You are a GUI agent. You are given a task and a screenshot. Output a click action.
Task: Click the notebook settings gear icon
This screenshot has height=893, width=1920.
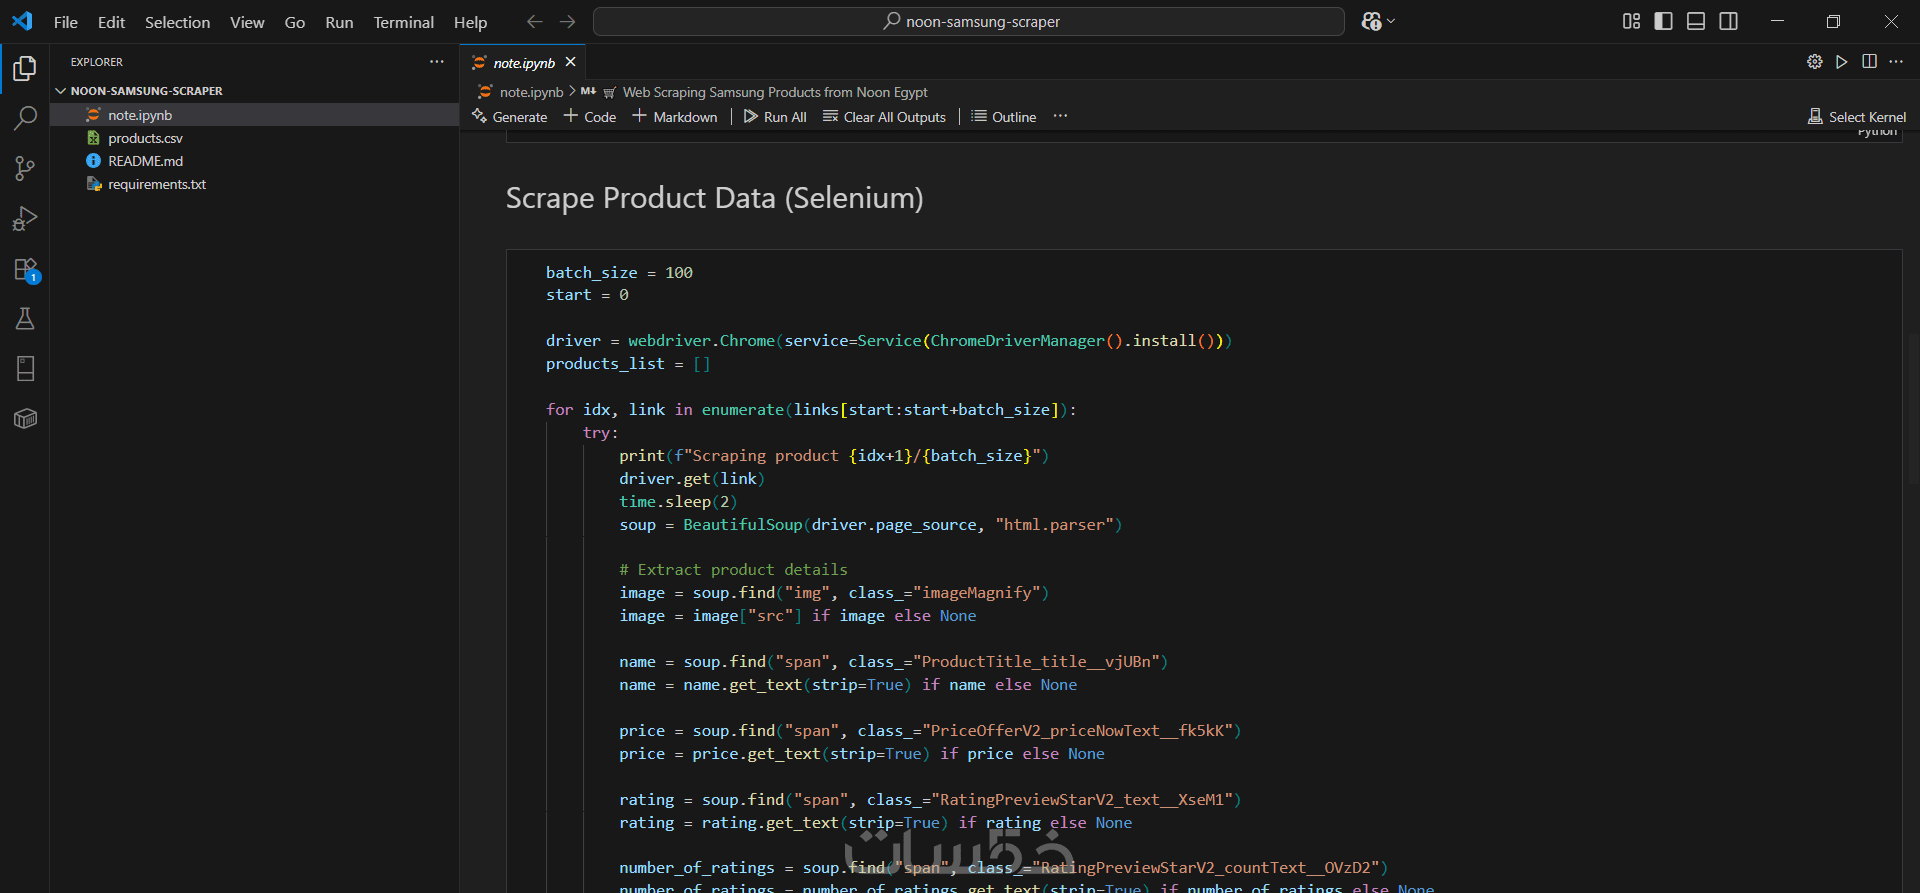pos(1814,62)
